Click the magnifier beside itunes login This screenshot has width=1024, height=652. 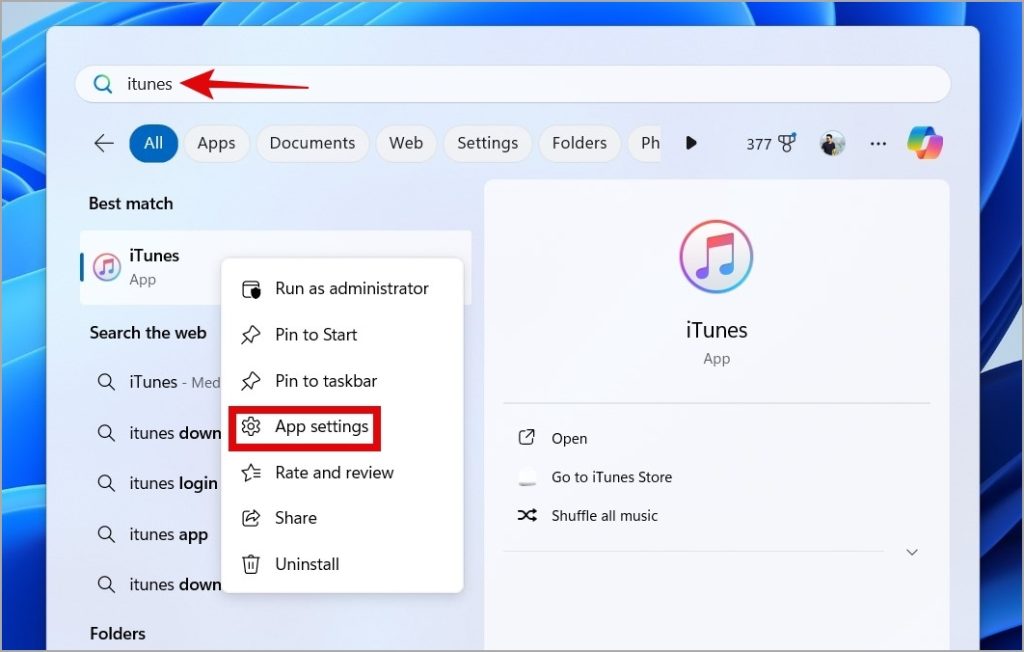106,483
